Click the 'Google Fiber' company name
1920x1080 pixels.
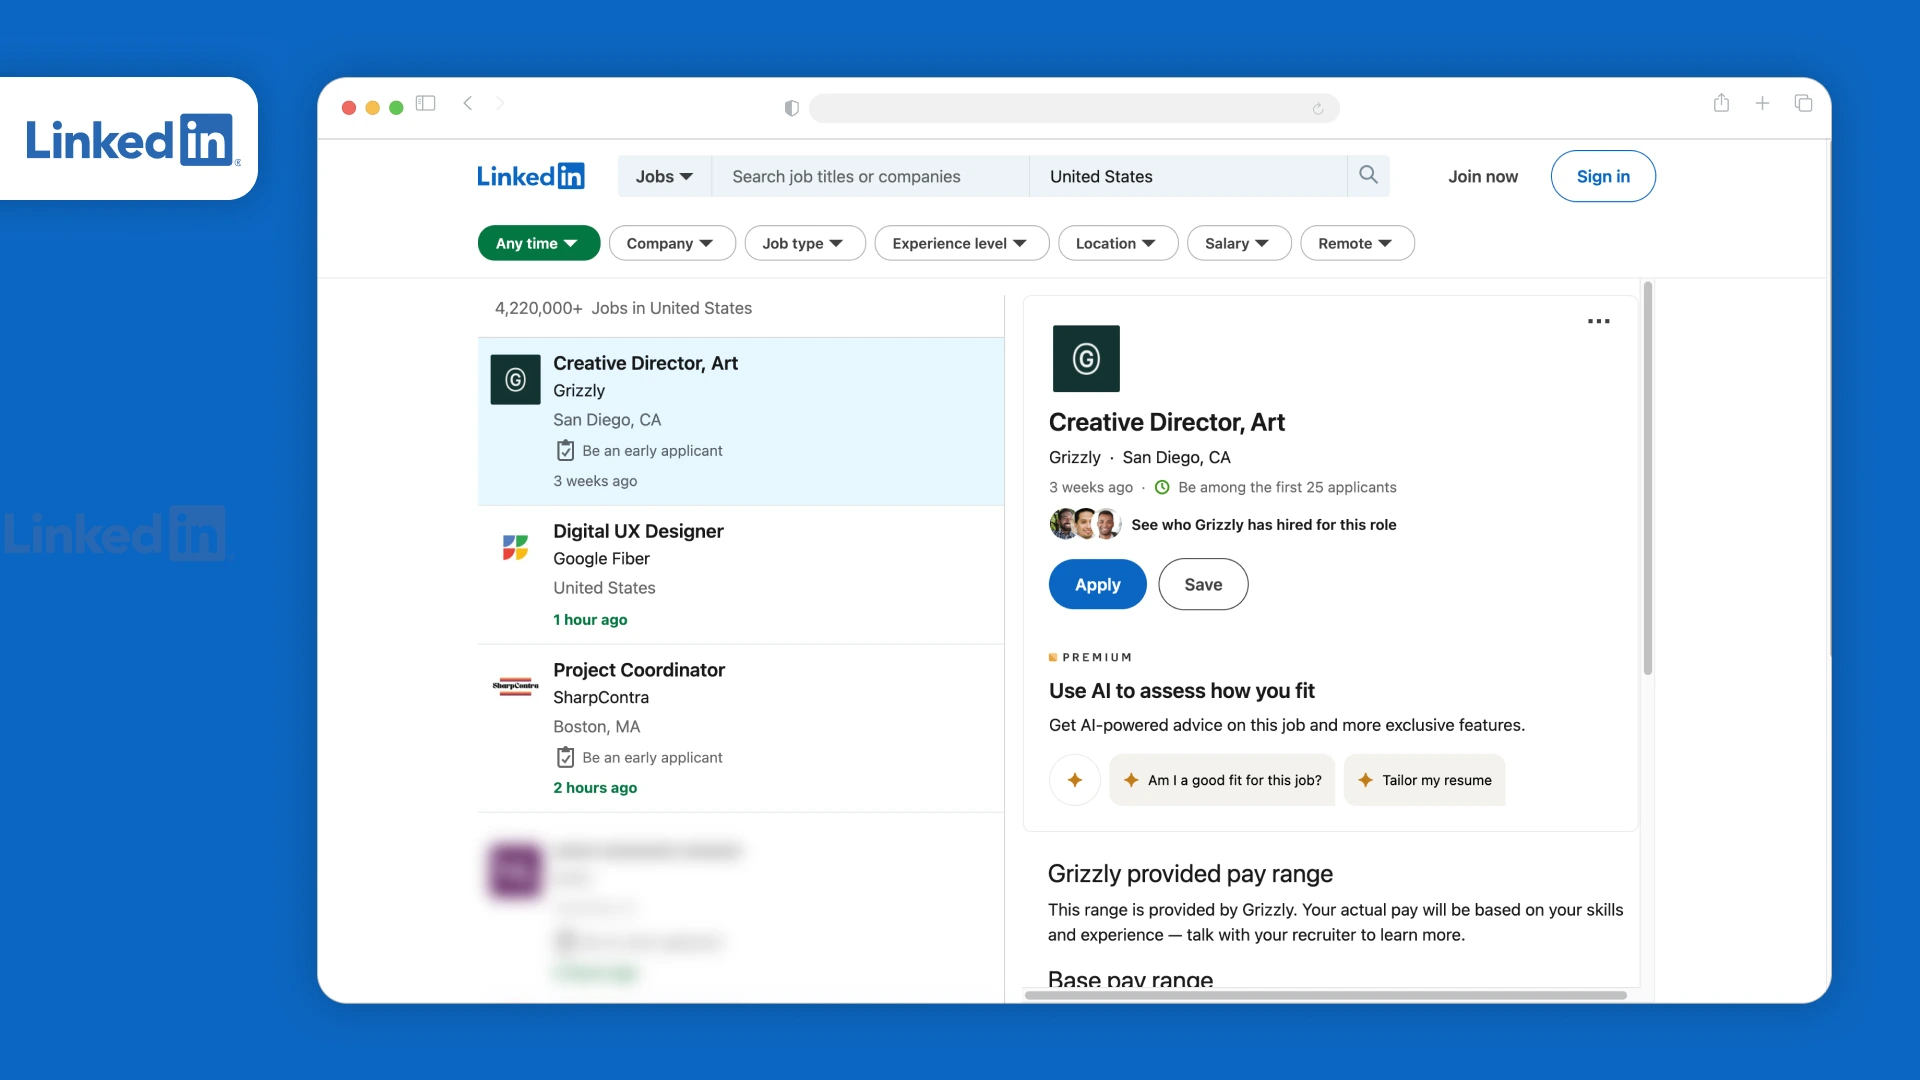click(x=601, y=558)
